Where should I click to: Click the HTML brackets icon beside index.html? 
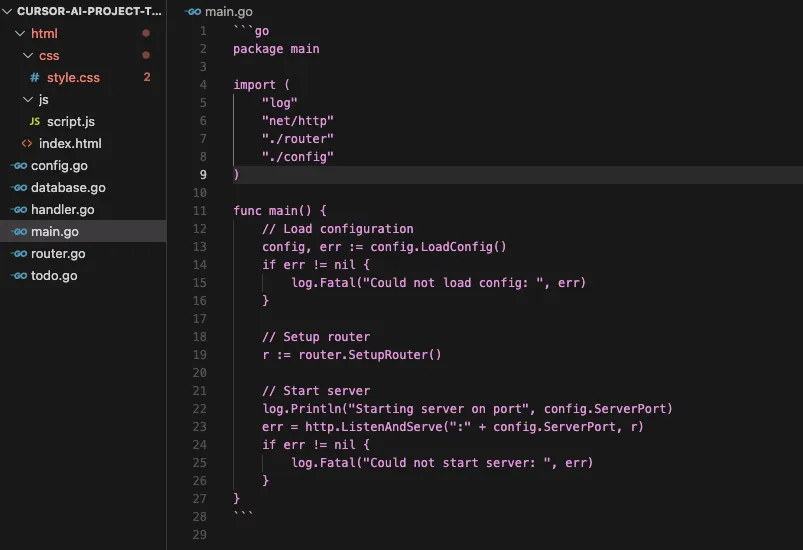click(27, 143)
